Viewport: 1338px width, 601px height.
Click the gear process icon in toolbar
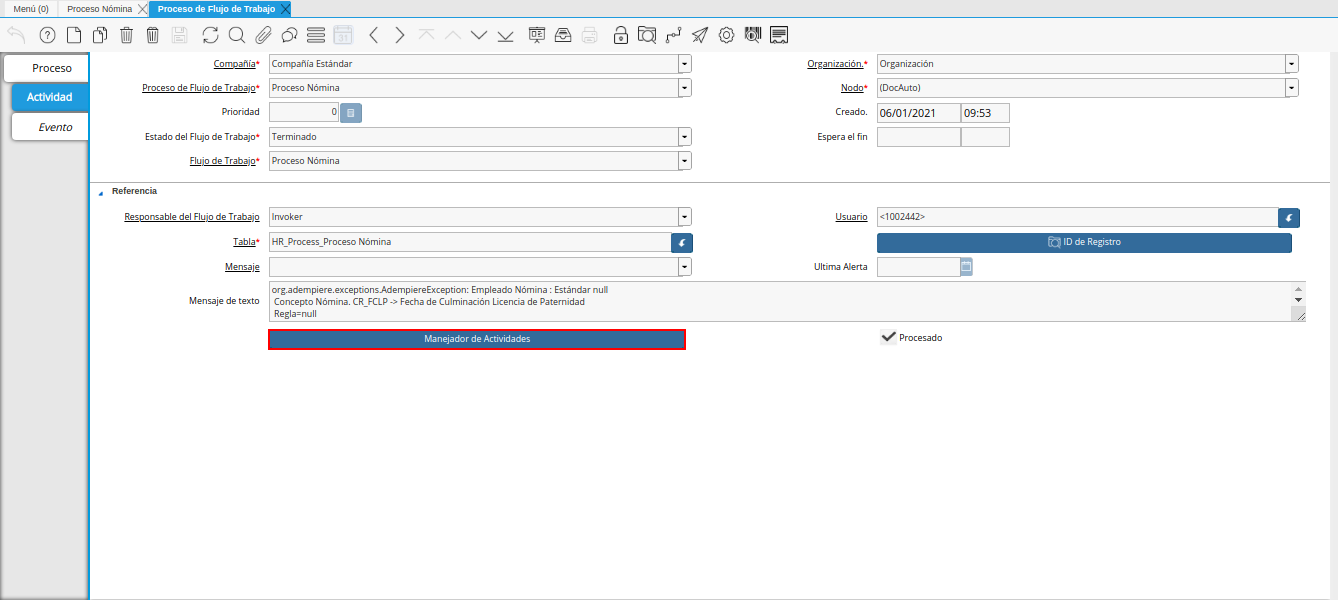coord(726,35)
